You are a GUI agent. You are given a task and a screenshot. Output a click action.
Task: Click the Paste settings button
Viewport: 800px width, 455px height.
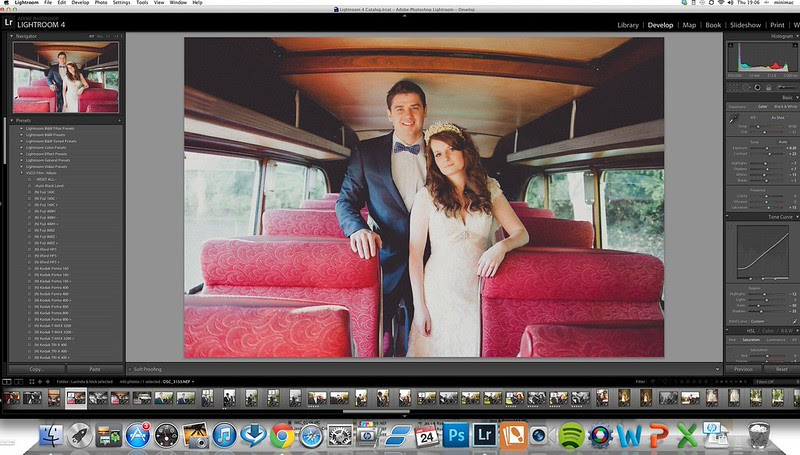click(95, 369)
